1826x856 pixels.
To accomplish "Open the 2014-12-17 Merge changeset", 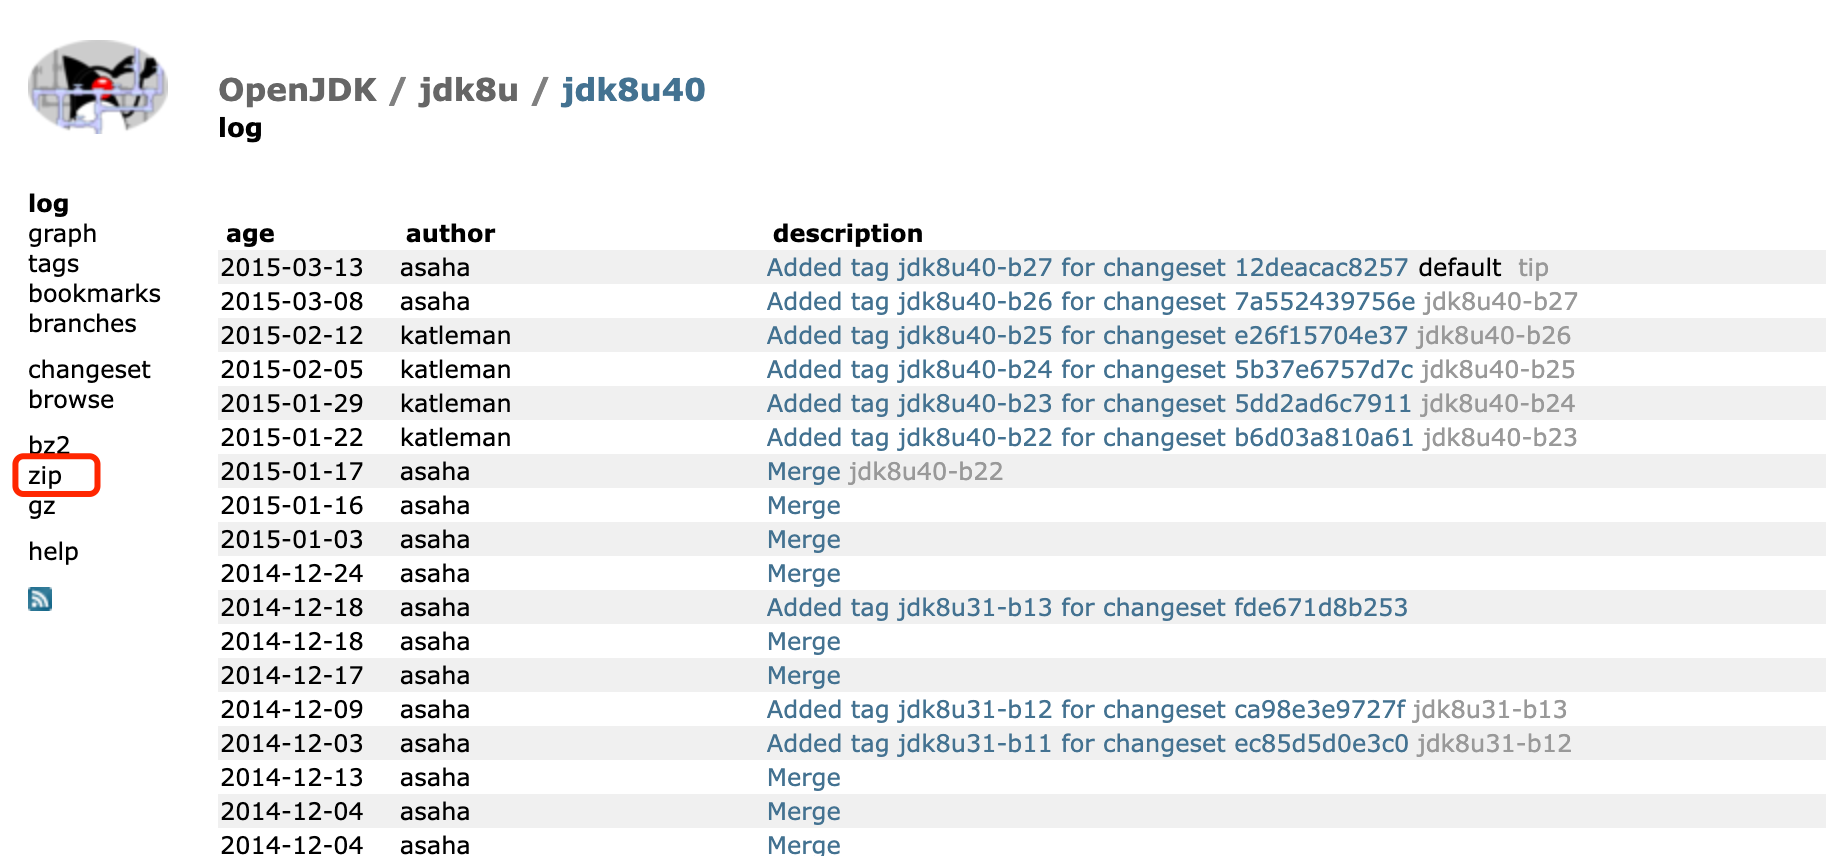I will click(x=803, y=676).
